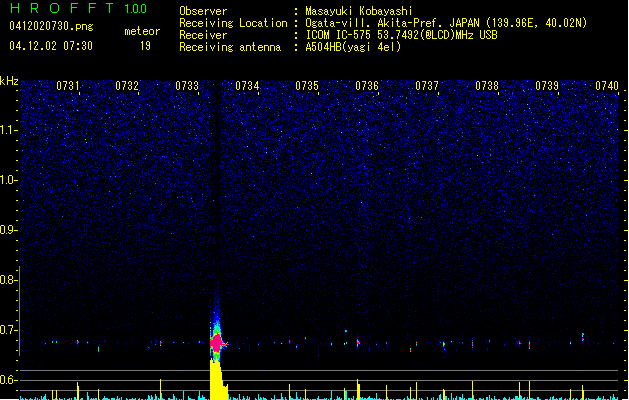The height and width of the screenshot is (400, 629).
Task: Click the 0.7 kHz axis label
Action: (x=9, y=330)
